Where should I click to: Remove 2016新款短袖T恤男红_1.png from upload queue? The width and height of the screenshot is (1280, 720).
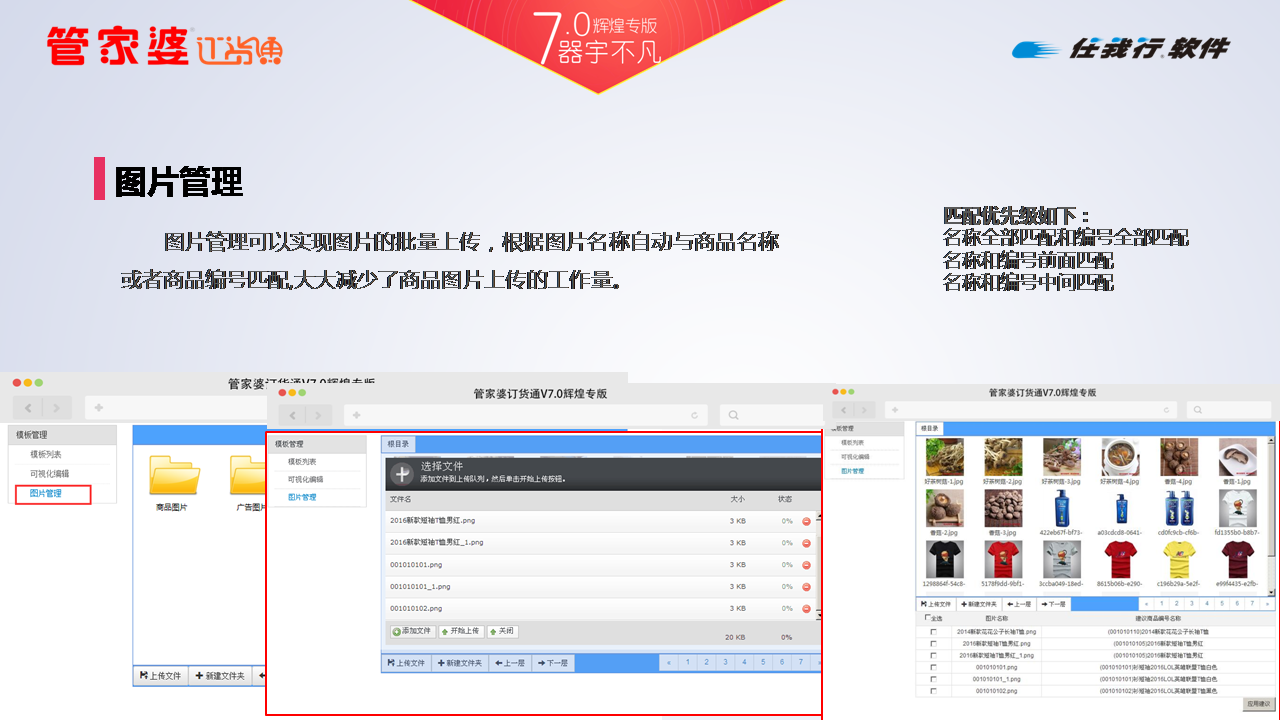click(x=806, y=543)
